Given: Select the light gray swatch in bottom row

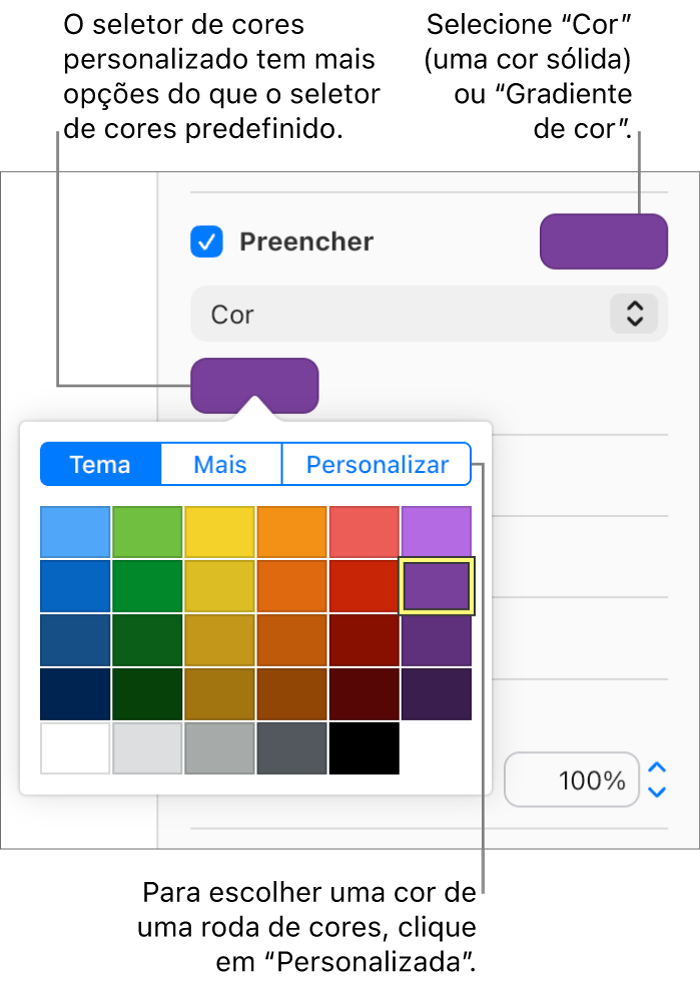Looking at the screenshot, I should point(147,748).
